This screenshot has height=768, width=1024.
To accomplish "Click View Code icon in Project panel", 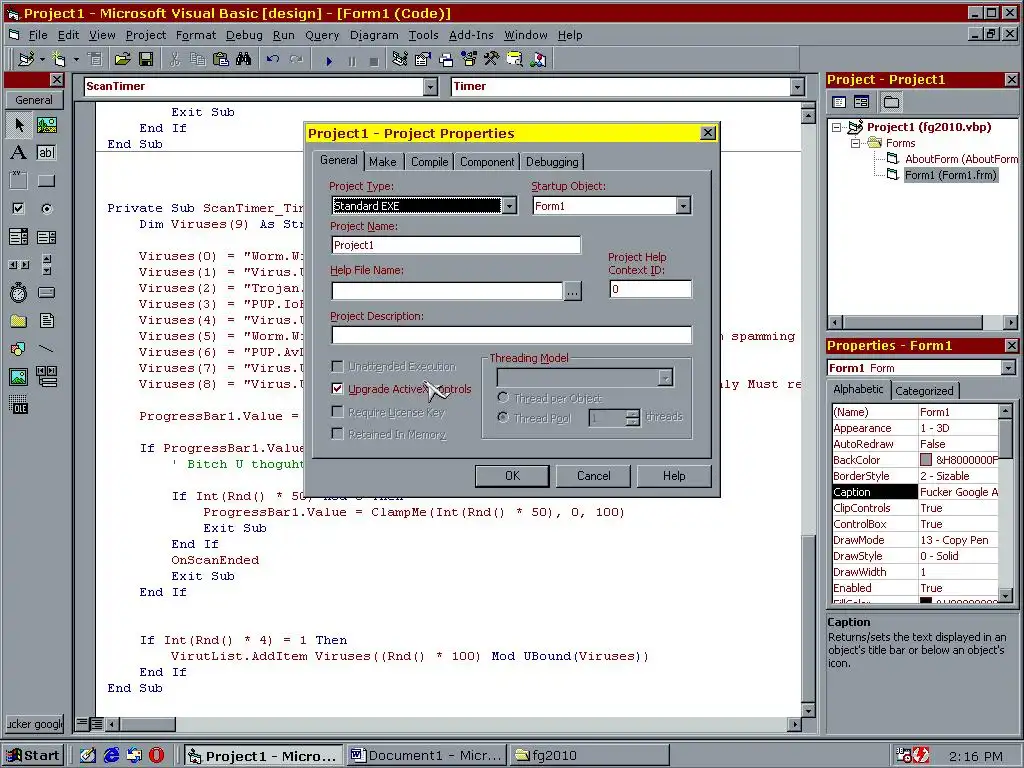I will point(840,102).
